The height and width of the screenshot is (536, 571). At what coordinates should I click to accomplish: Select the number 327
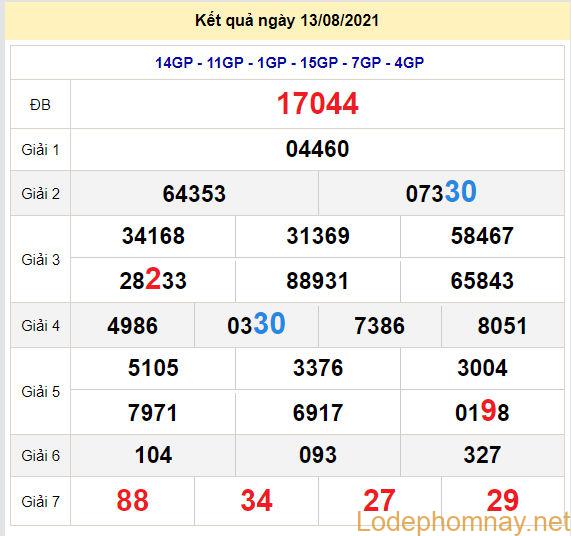click(482, 455)
